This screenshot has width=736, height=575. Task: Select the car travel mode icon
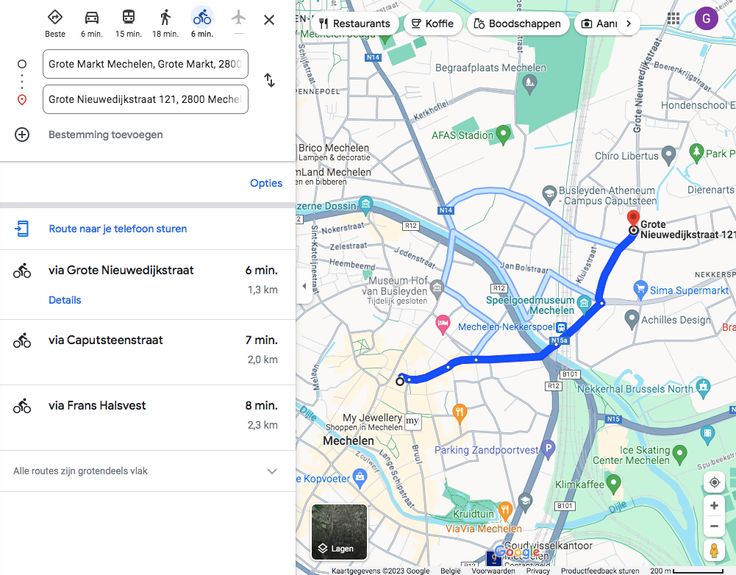[x=92, y=18]
